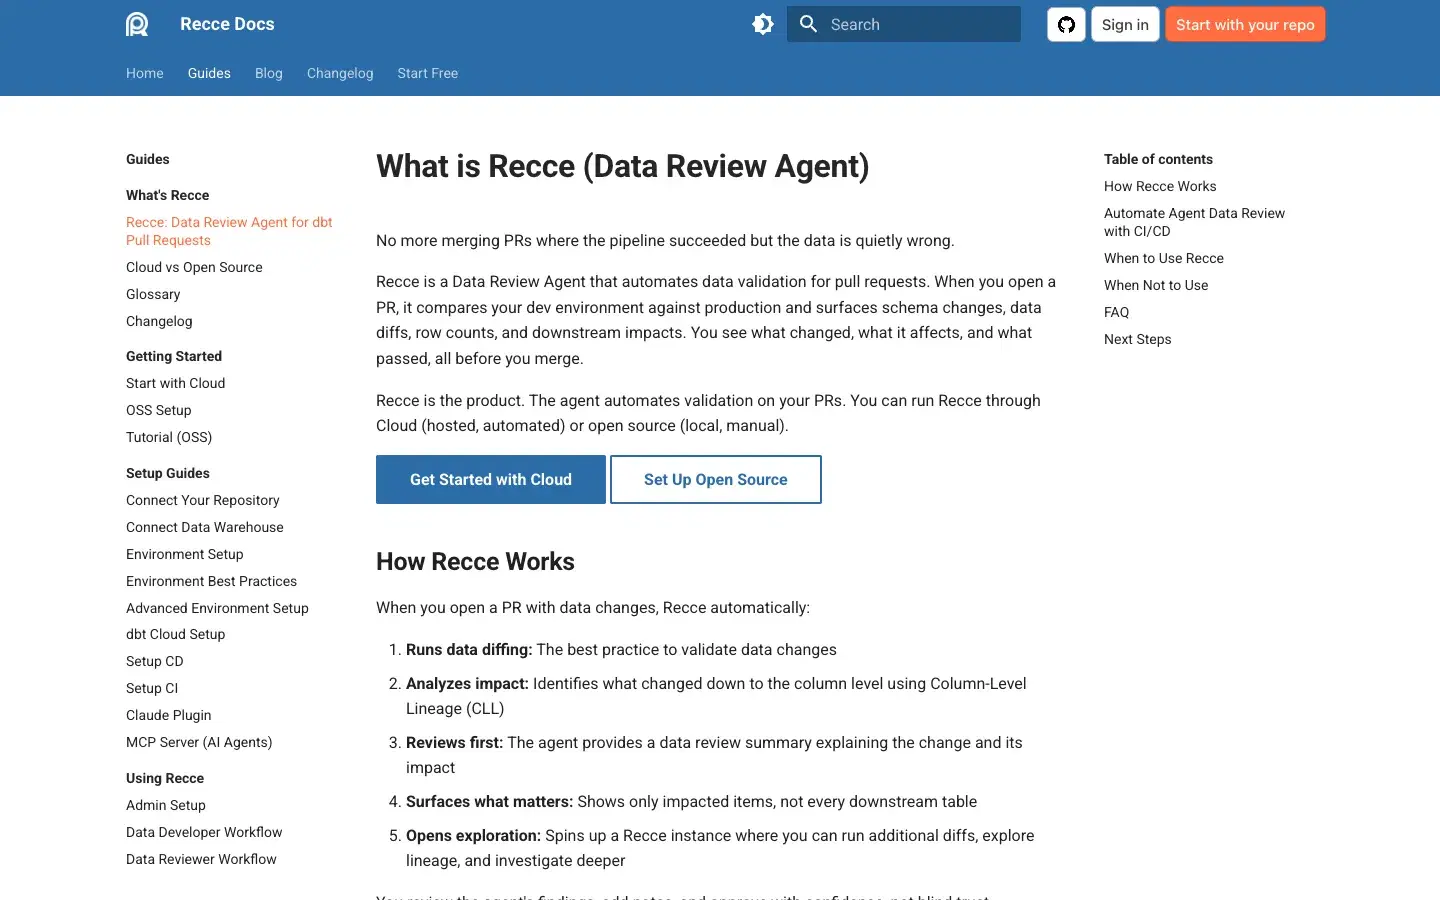
Task: Open the Changelog tab in header
Action: click(x=340, y=73)
